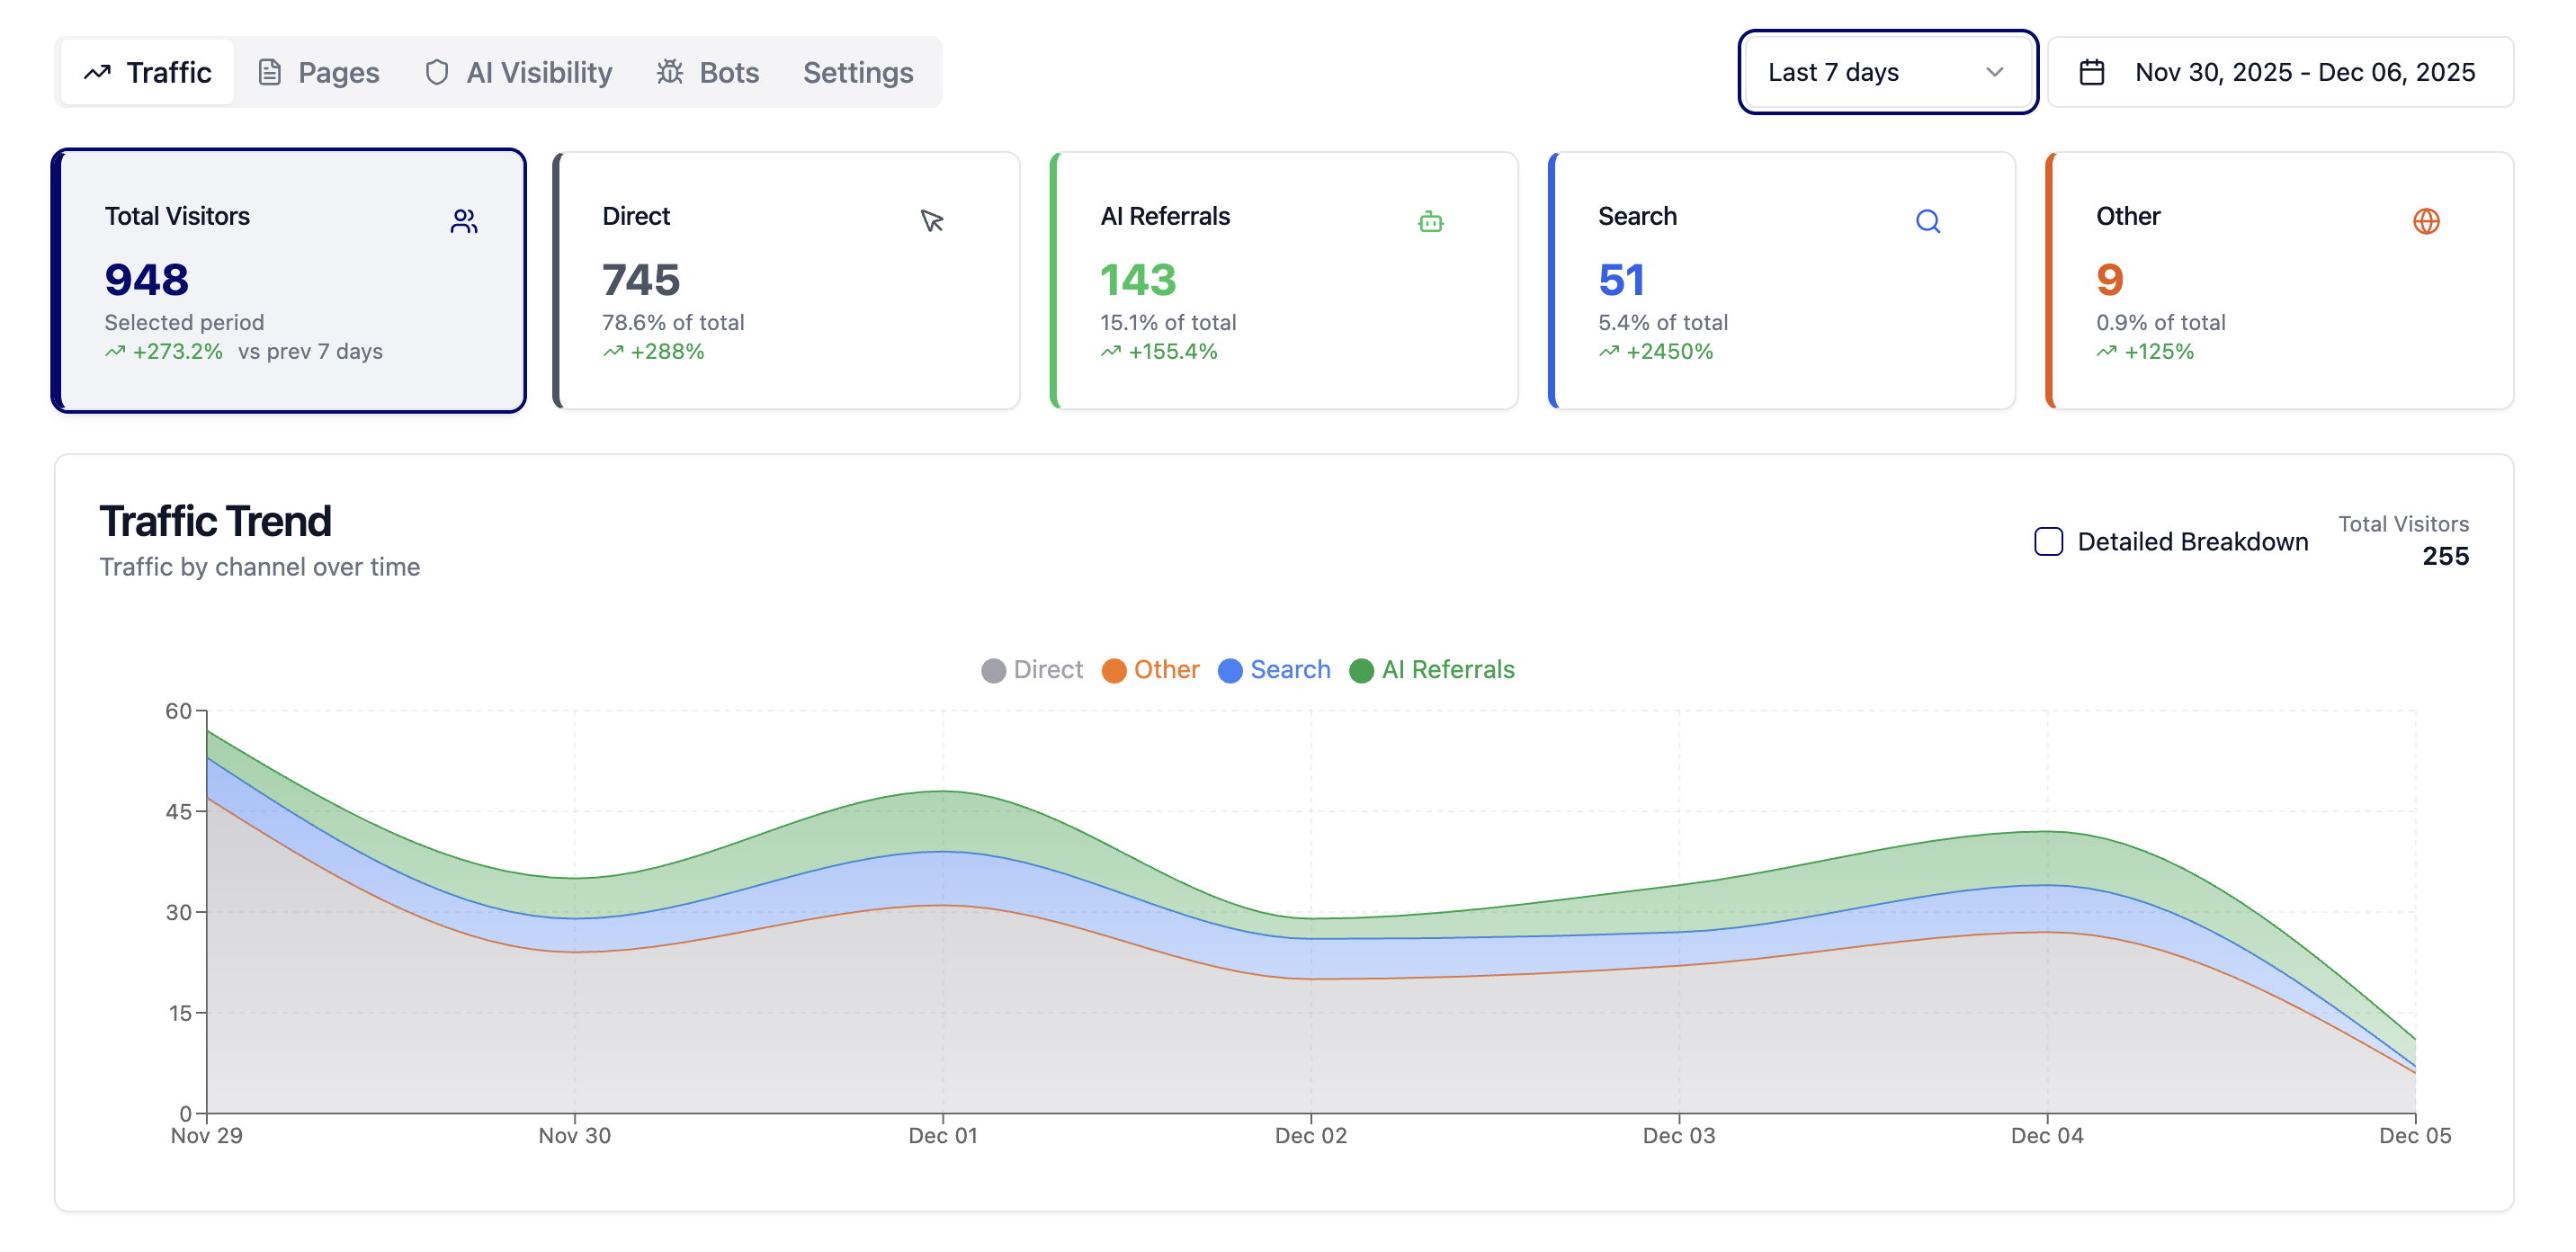Image resolution: width=2576 pixels, height=1252 pixels.
Task: Open the Last 7 days dropdown
Action: pos(1887,71)
